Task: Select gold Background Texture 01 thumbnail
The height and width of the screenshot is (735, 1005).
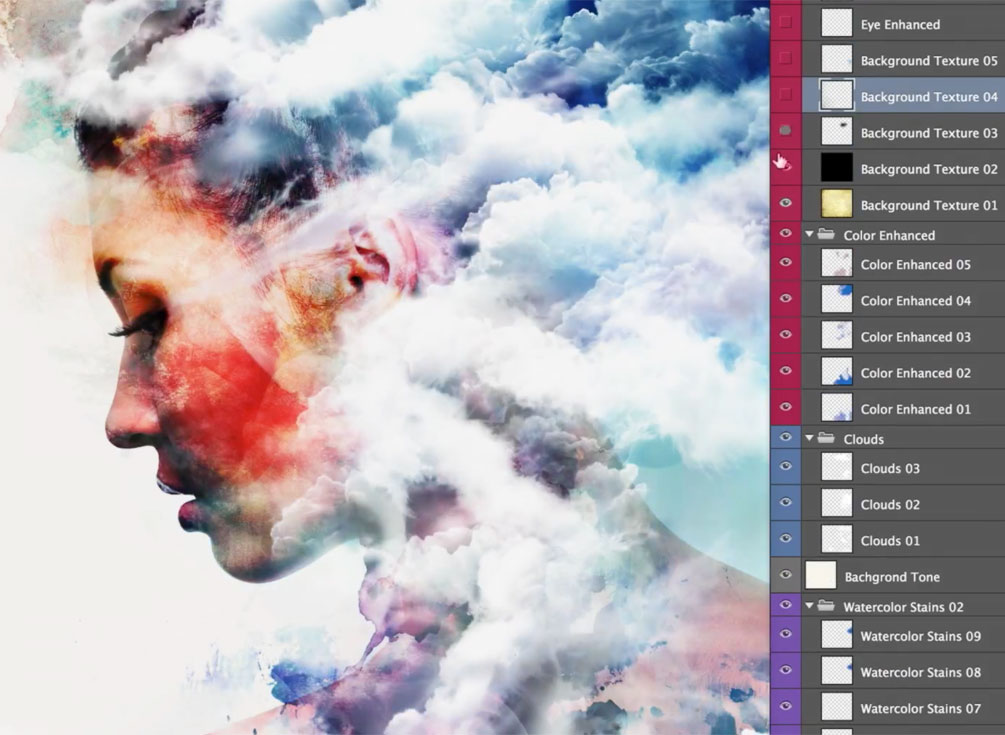Action: coord(837,204)
